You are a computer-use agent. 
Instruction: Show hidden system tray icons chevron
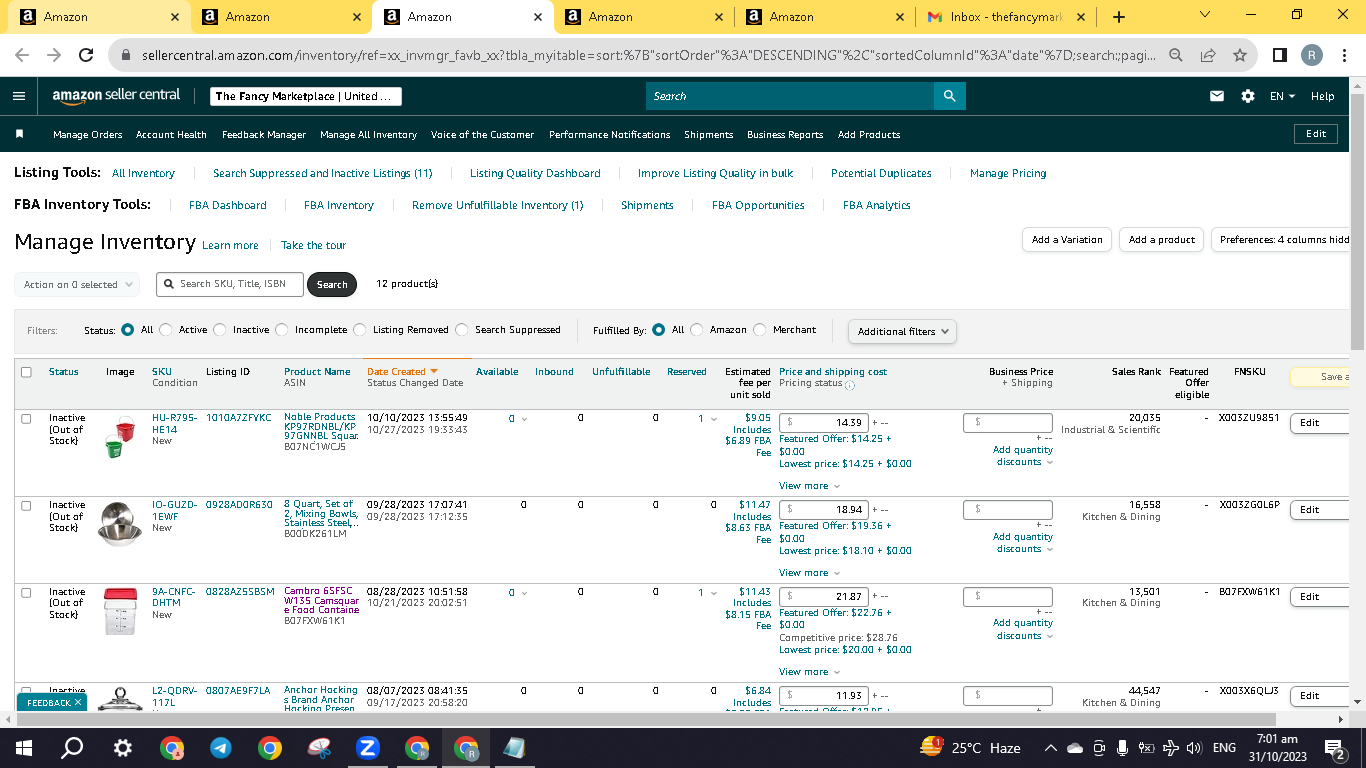(1051, 748)
